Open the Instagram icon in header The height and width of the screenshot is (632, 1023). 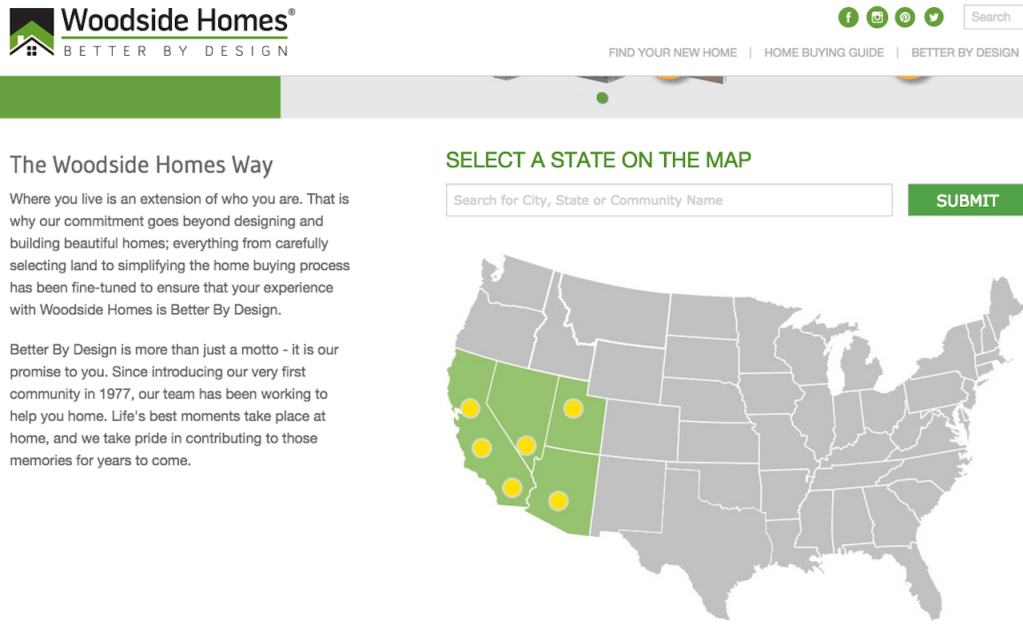[877, 17]
